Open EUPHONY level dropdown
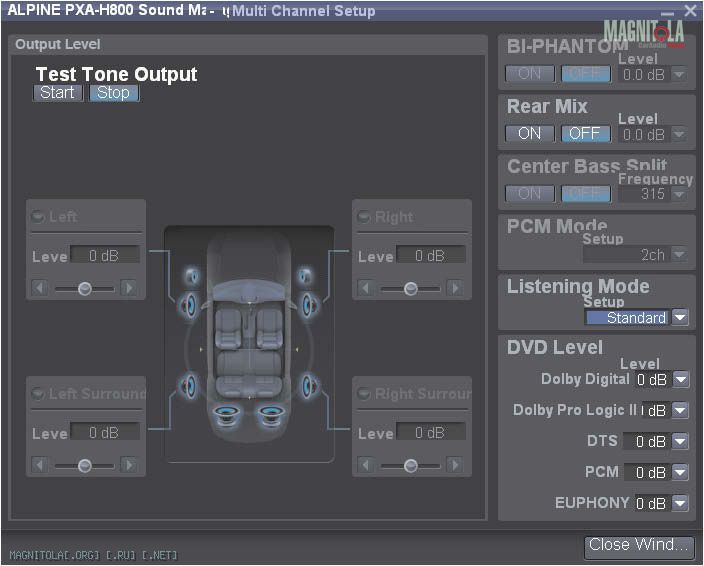The height and width of the screenshot is (566, 704). point(681,503)
